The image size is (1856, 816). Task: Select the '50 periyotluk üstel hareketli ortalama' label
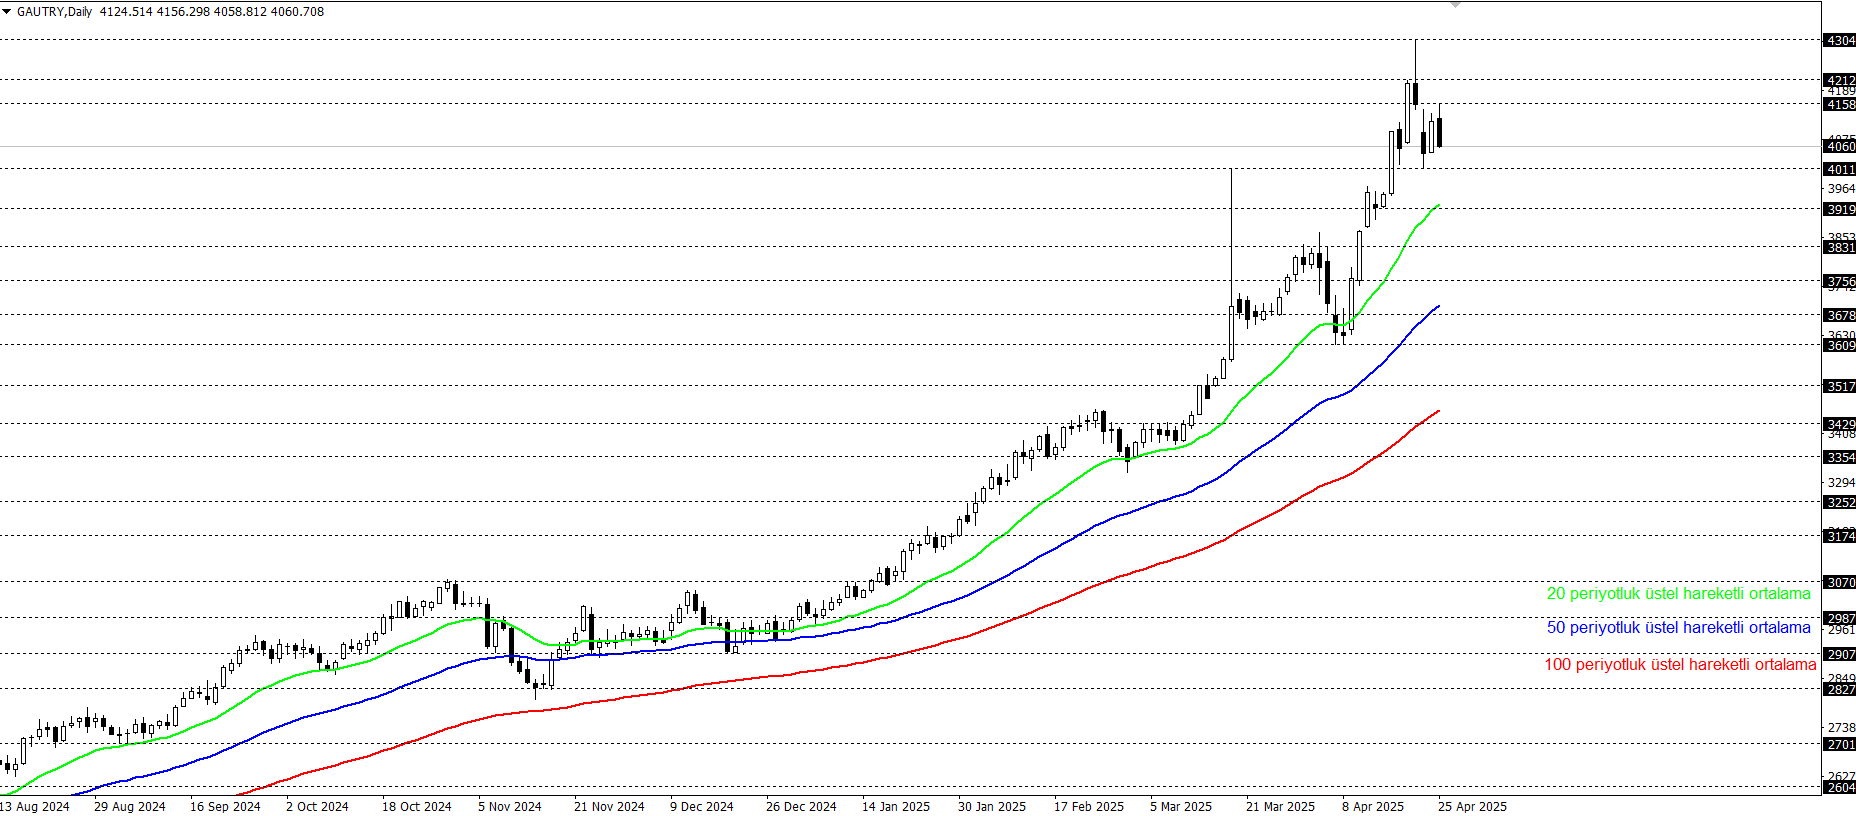pos(1678,628)
